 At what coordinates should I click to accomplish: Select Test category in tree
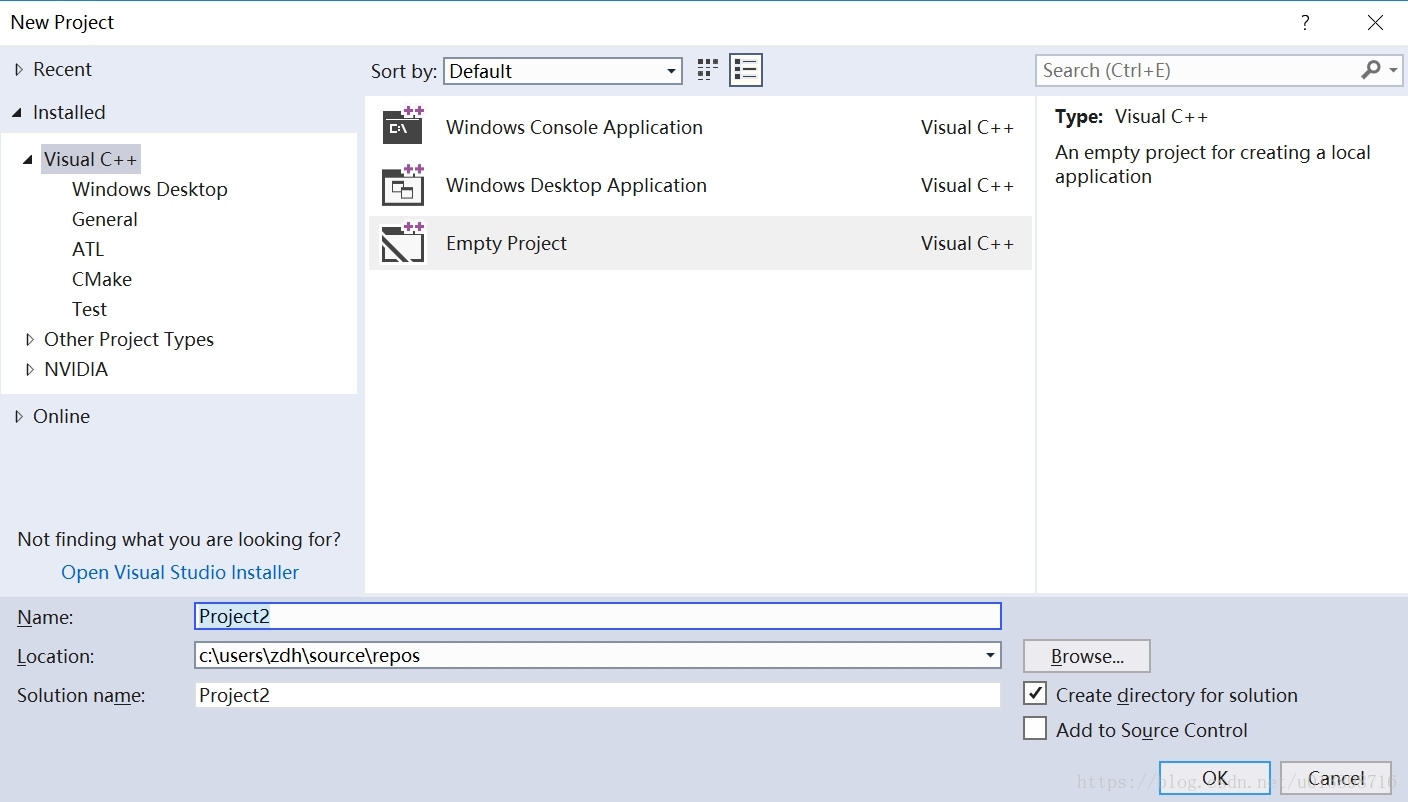[x=89, y=309]
